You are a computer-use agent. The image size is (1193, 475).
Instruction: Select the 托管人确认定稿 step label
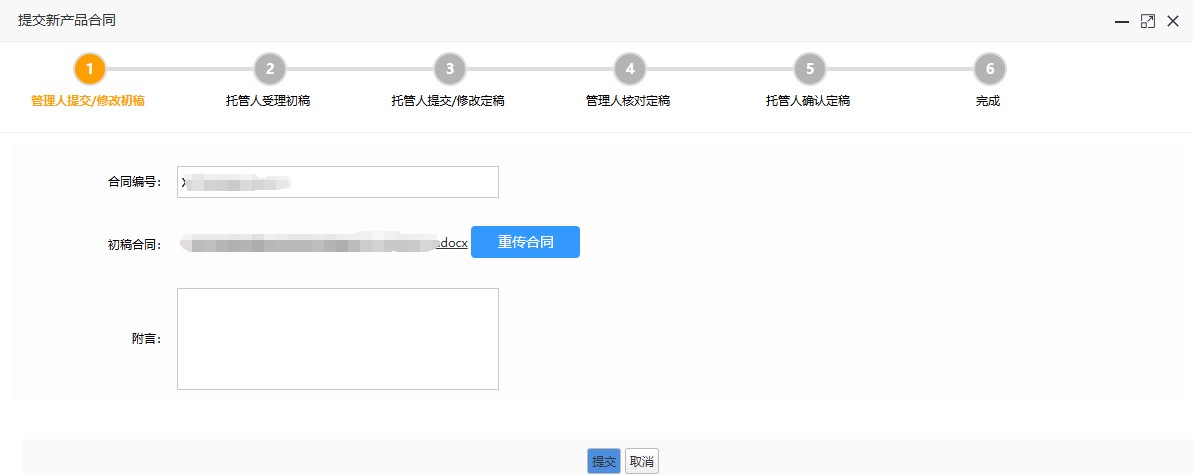(808, 101)
